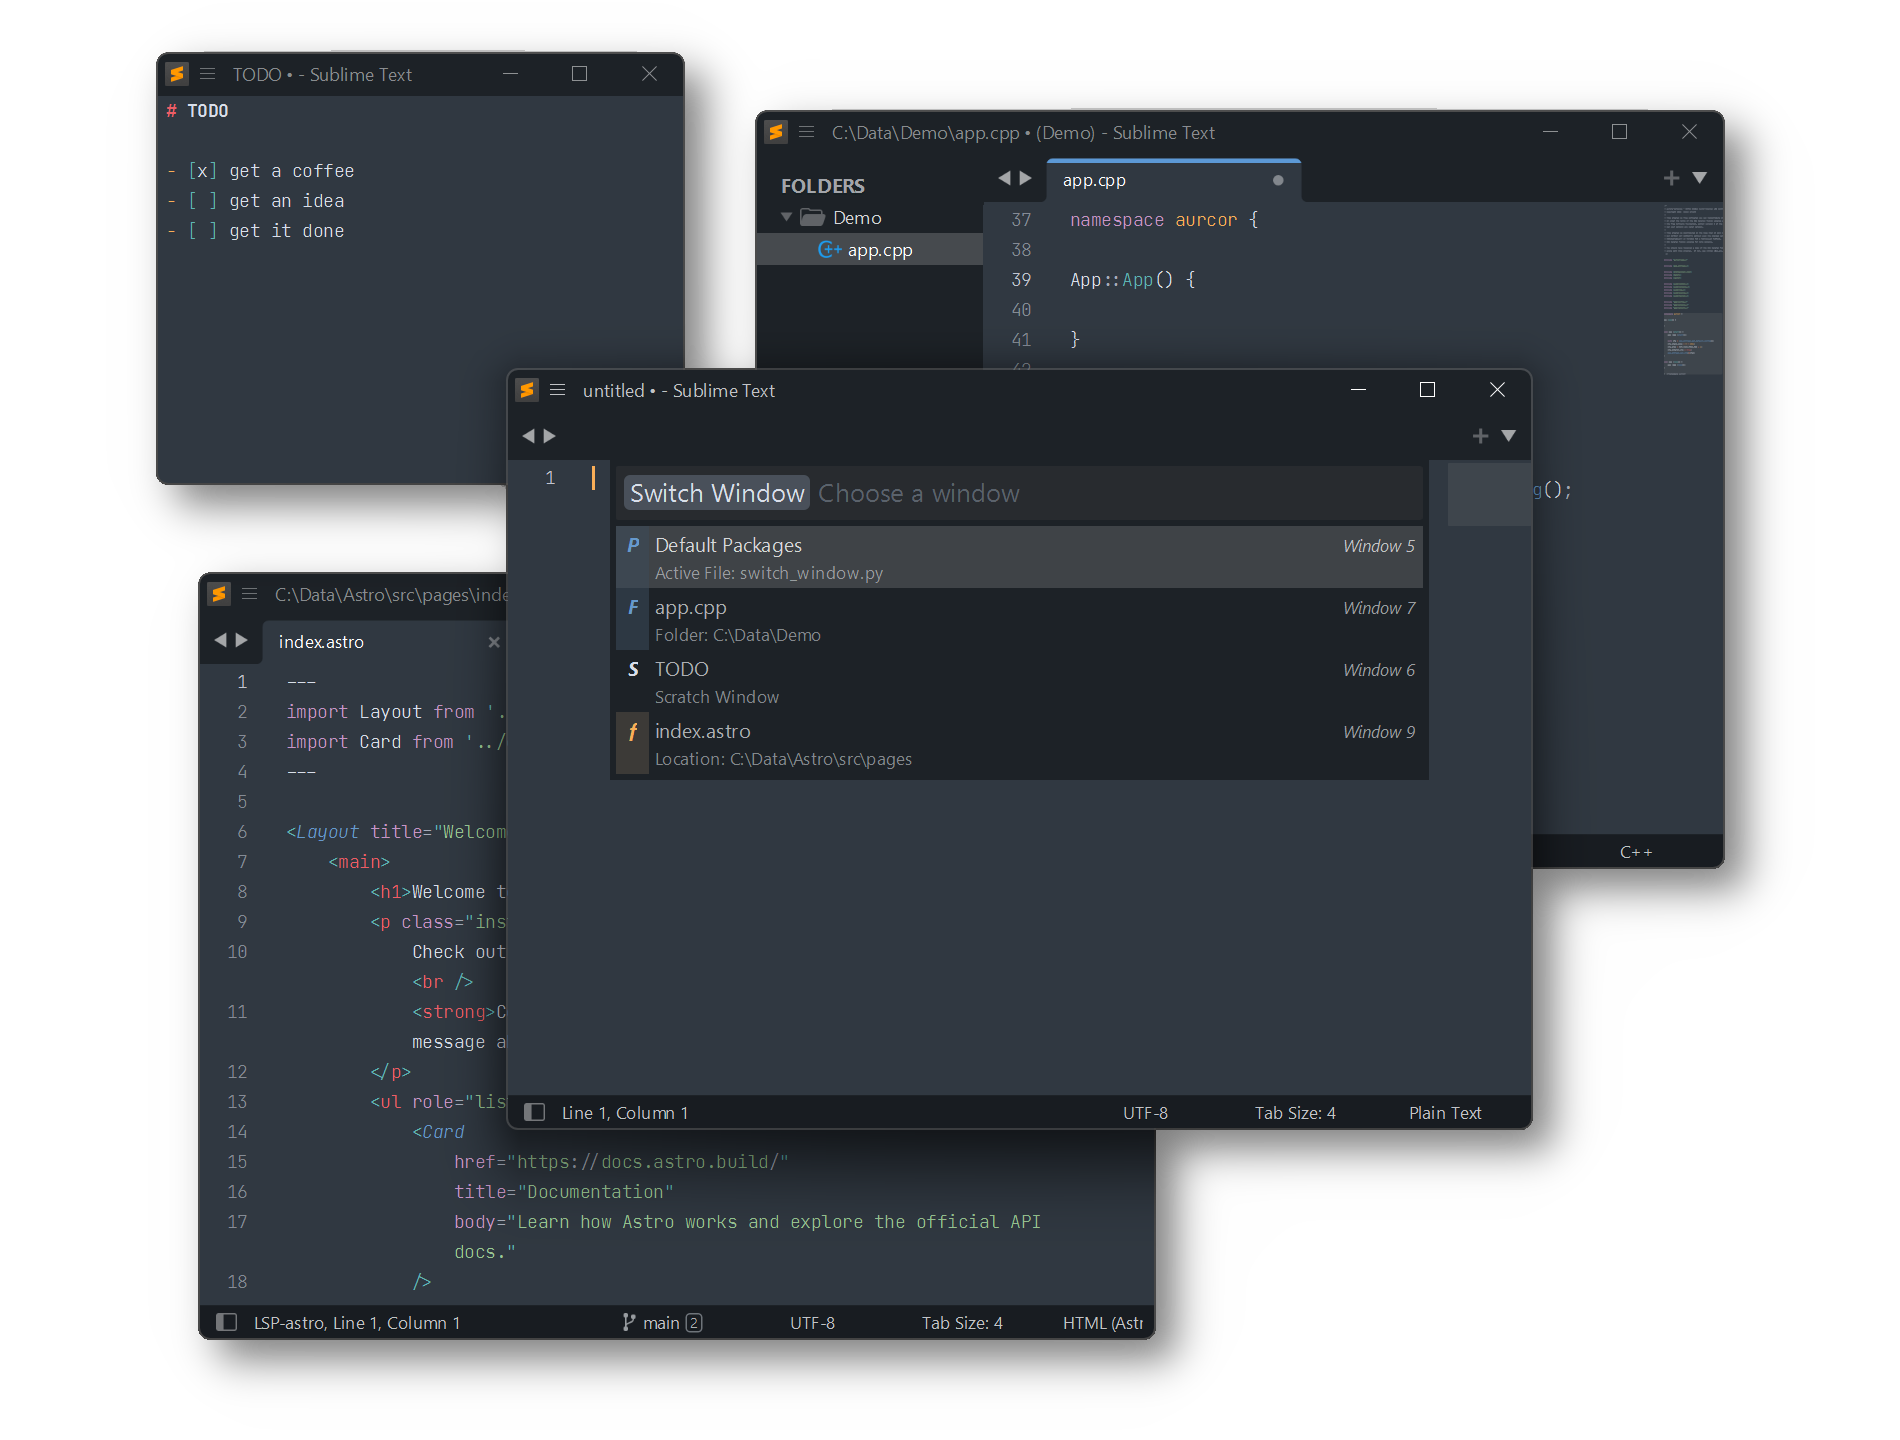Toggle sidebar icon in index.astro status bar
The width and height of the screenshot is (1900, 1440).
[227, 1322]
